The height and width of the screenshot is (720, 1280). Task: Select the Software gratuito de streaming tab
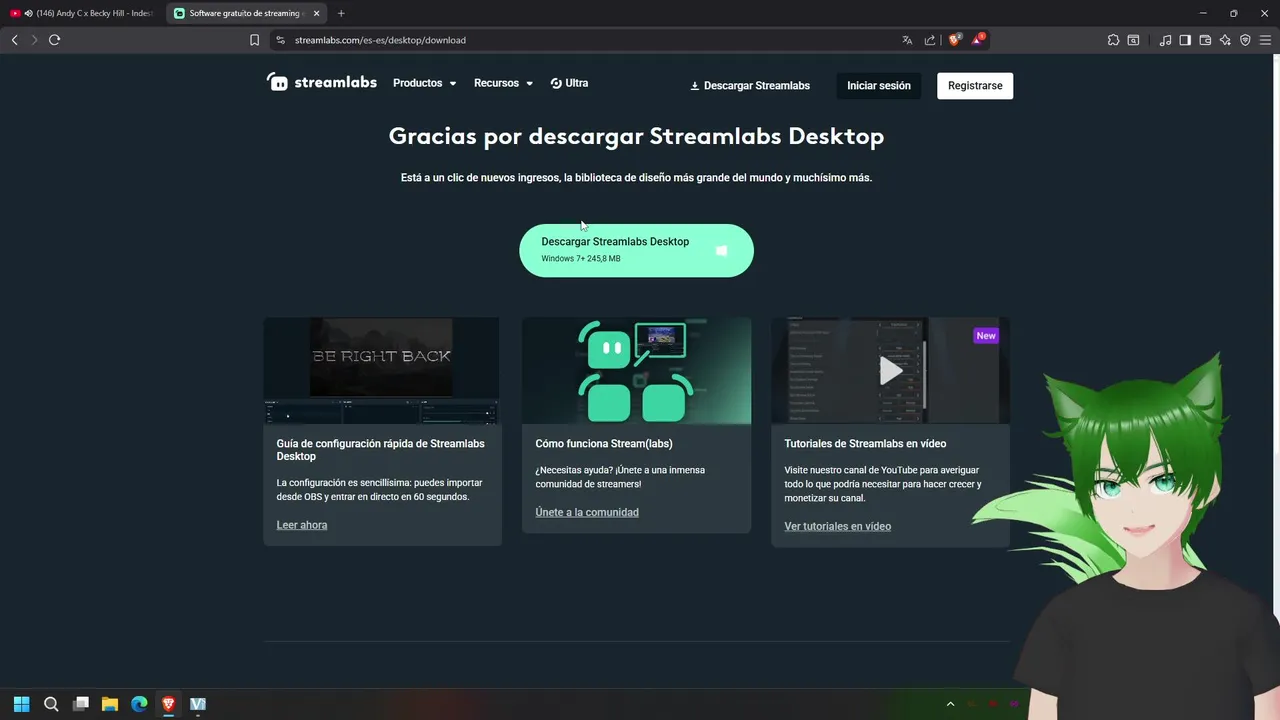click(245, 13)
